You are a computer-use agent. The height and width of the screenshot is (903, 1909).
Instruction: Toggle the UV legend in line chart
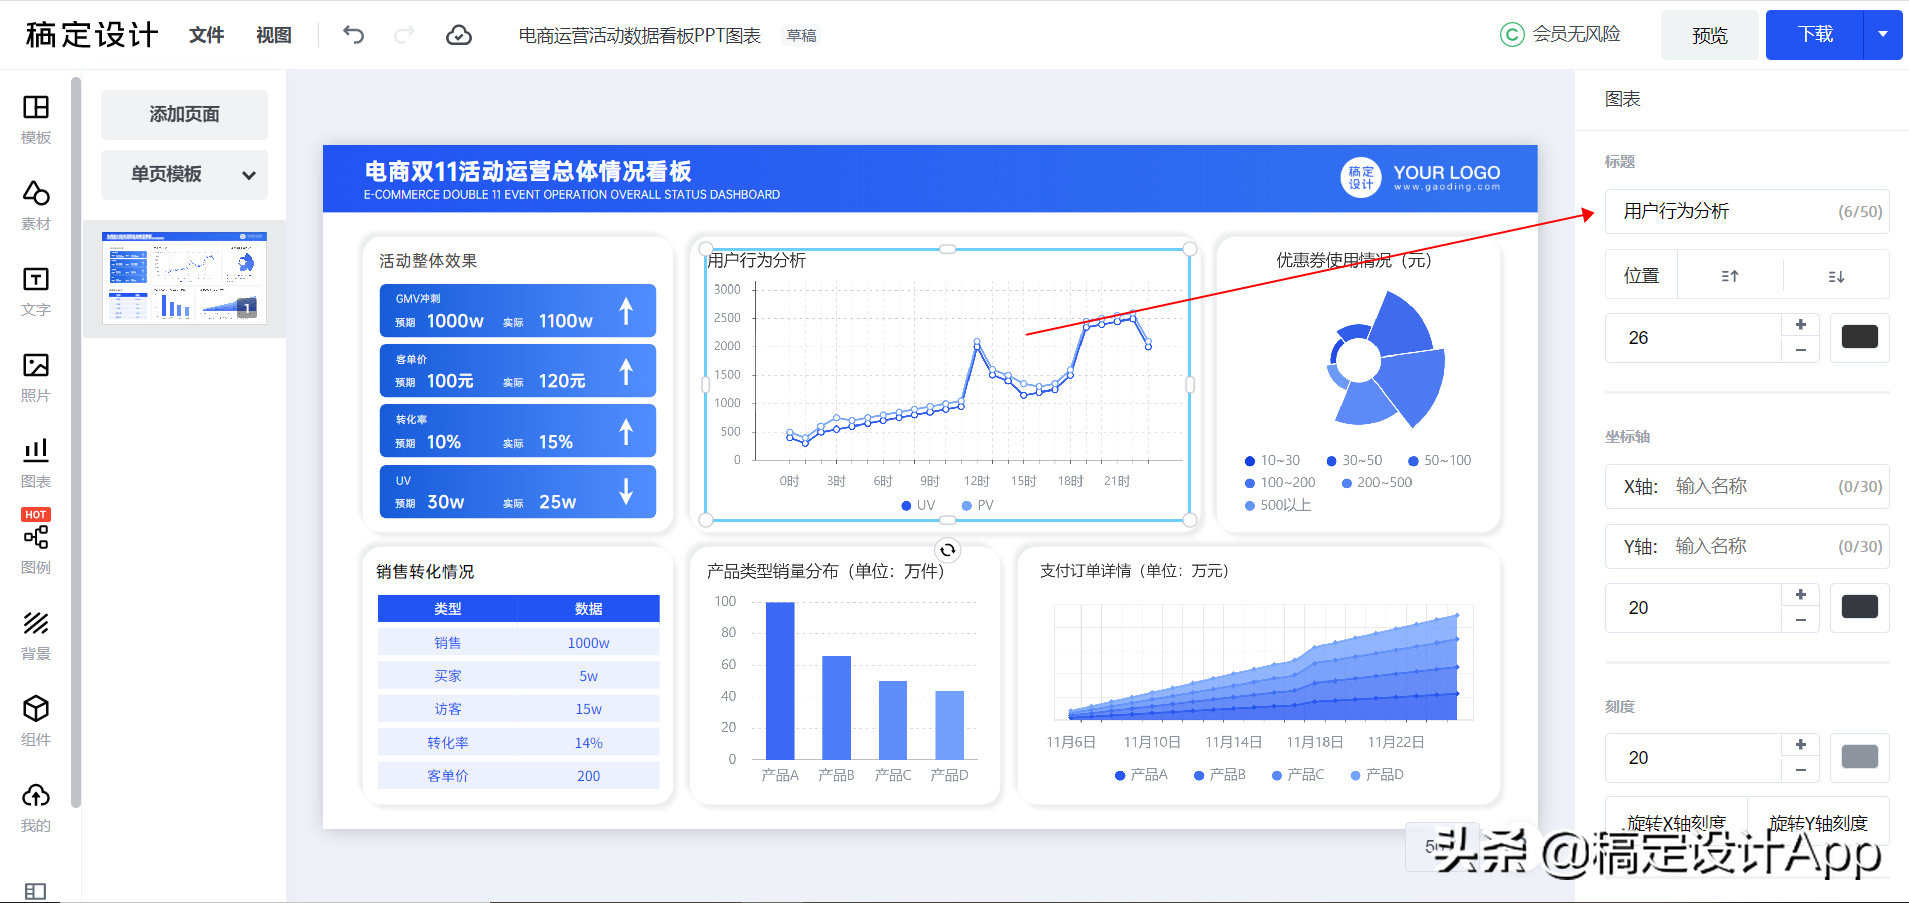pos(918,505)
